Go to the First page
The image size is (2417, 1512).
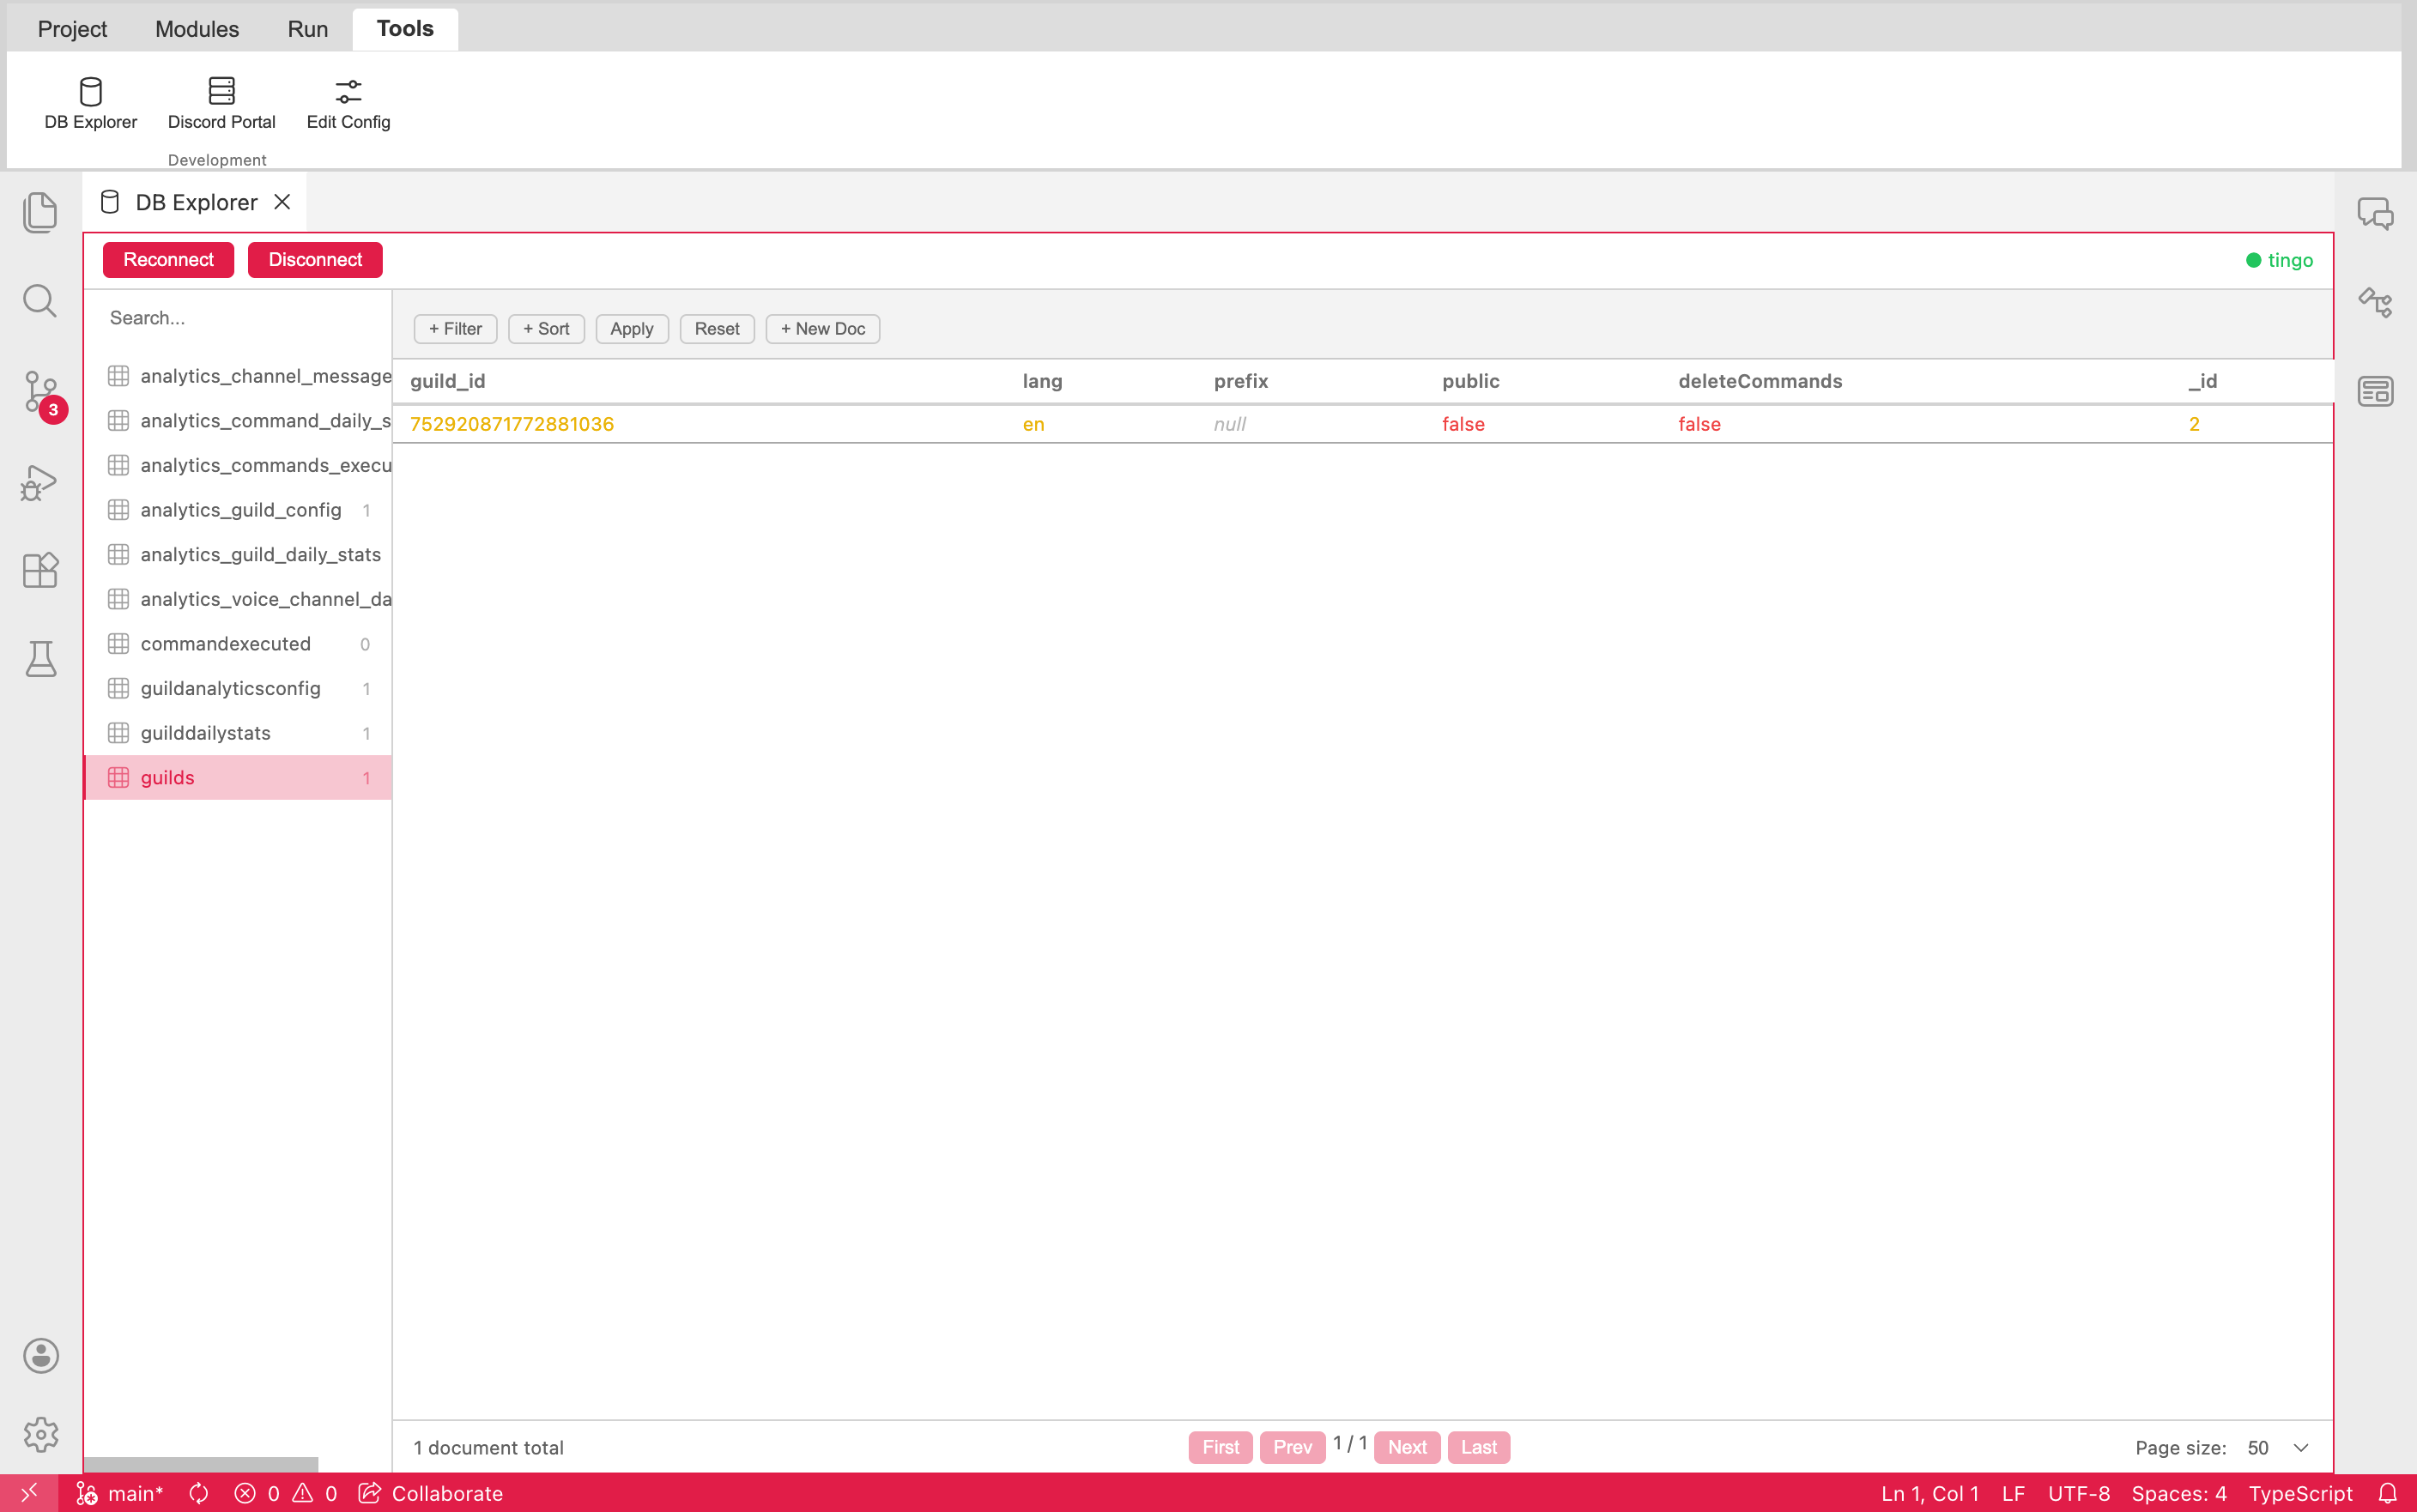1220,1447
